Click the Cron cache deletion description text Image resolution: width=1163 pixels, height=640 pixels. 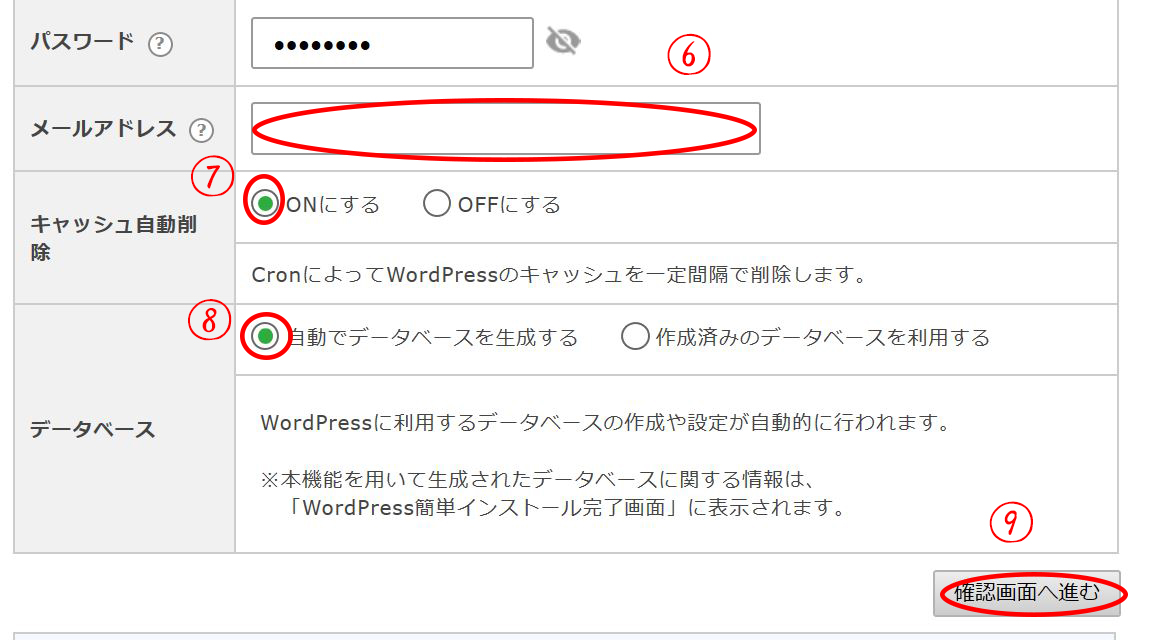point(560,274)
